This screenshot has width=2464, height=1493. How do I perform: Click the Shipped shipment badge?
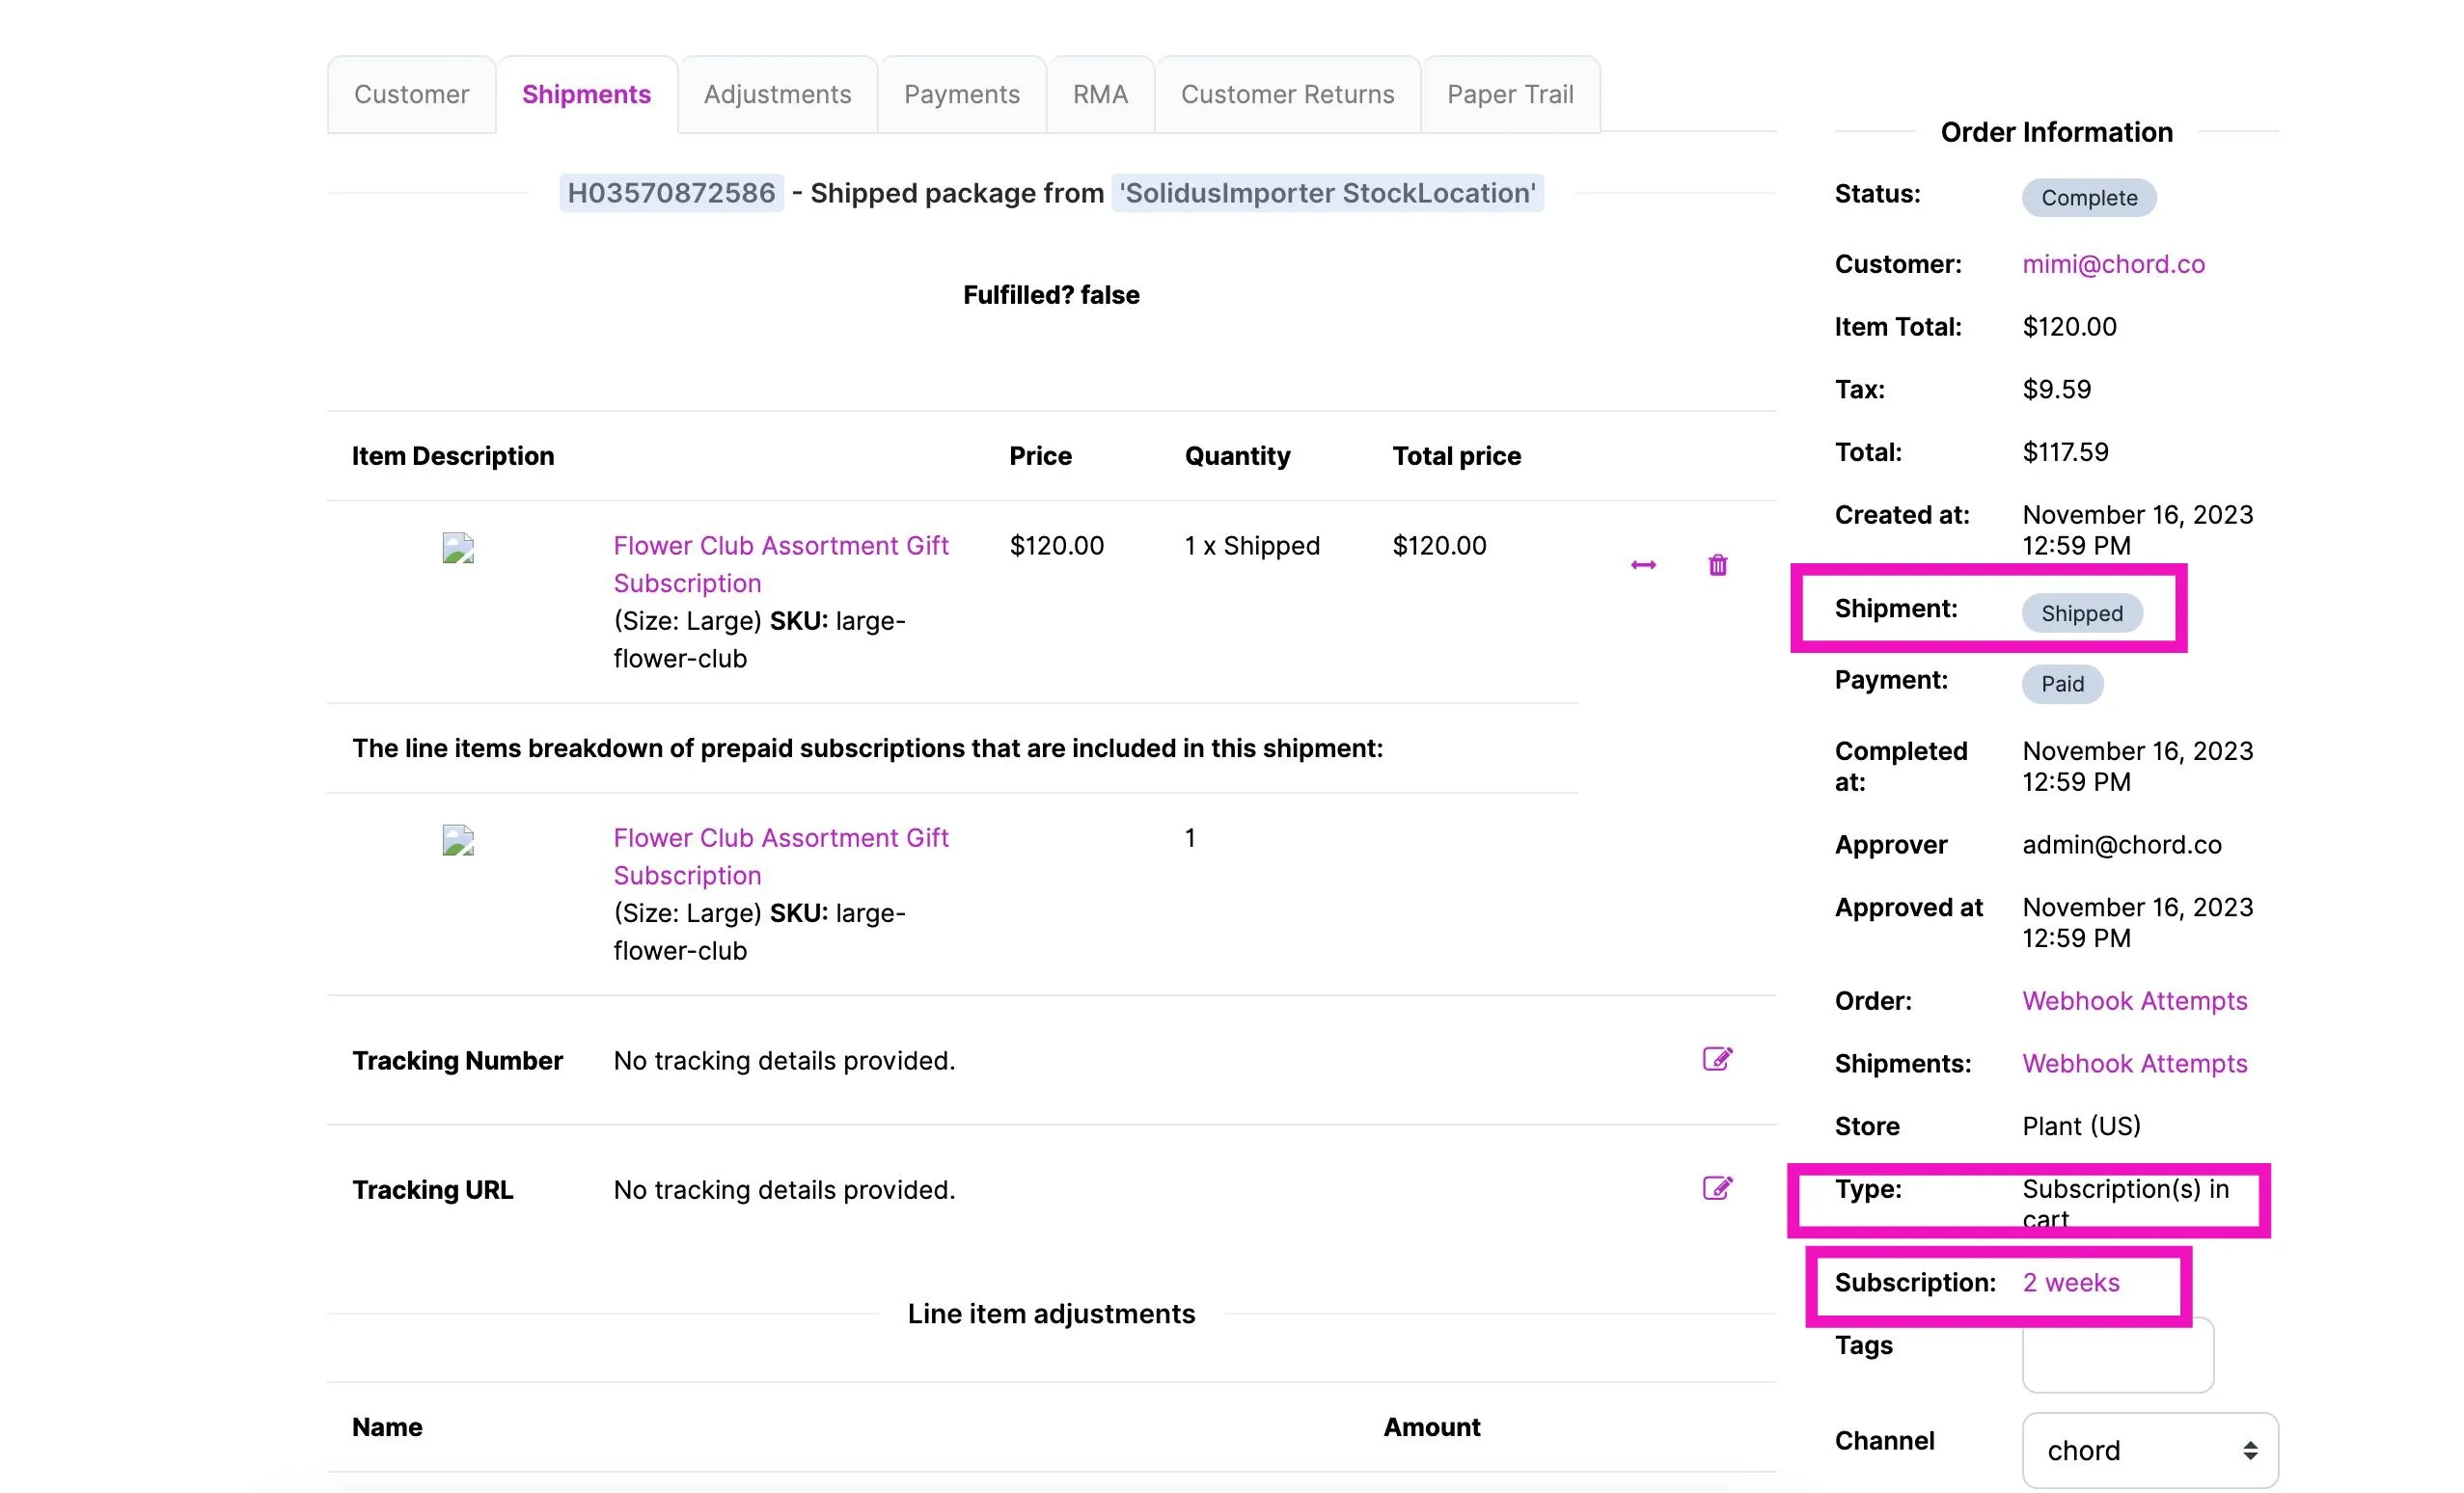coord(2082,613)
